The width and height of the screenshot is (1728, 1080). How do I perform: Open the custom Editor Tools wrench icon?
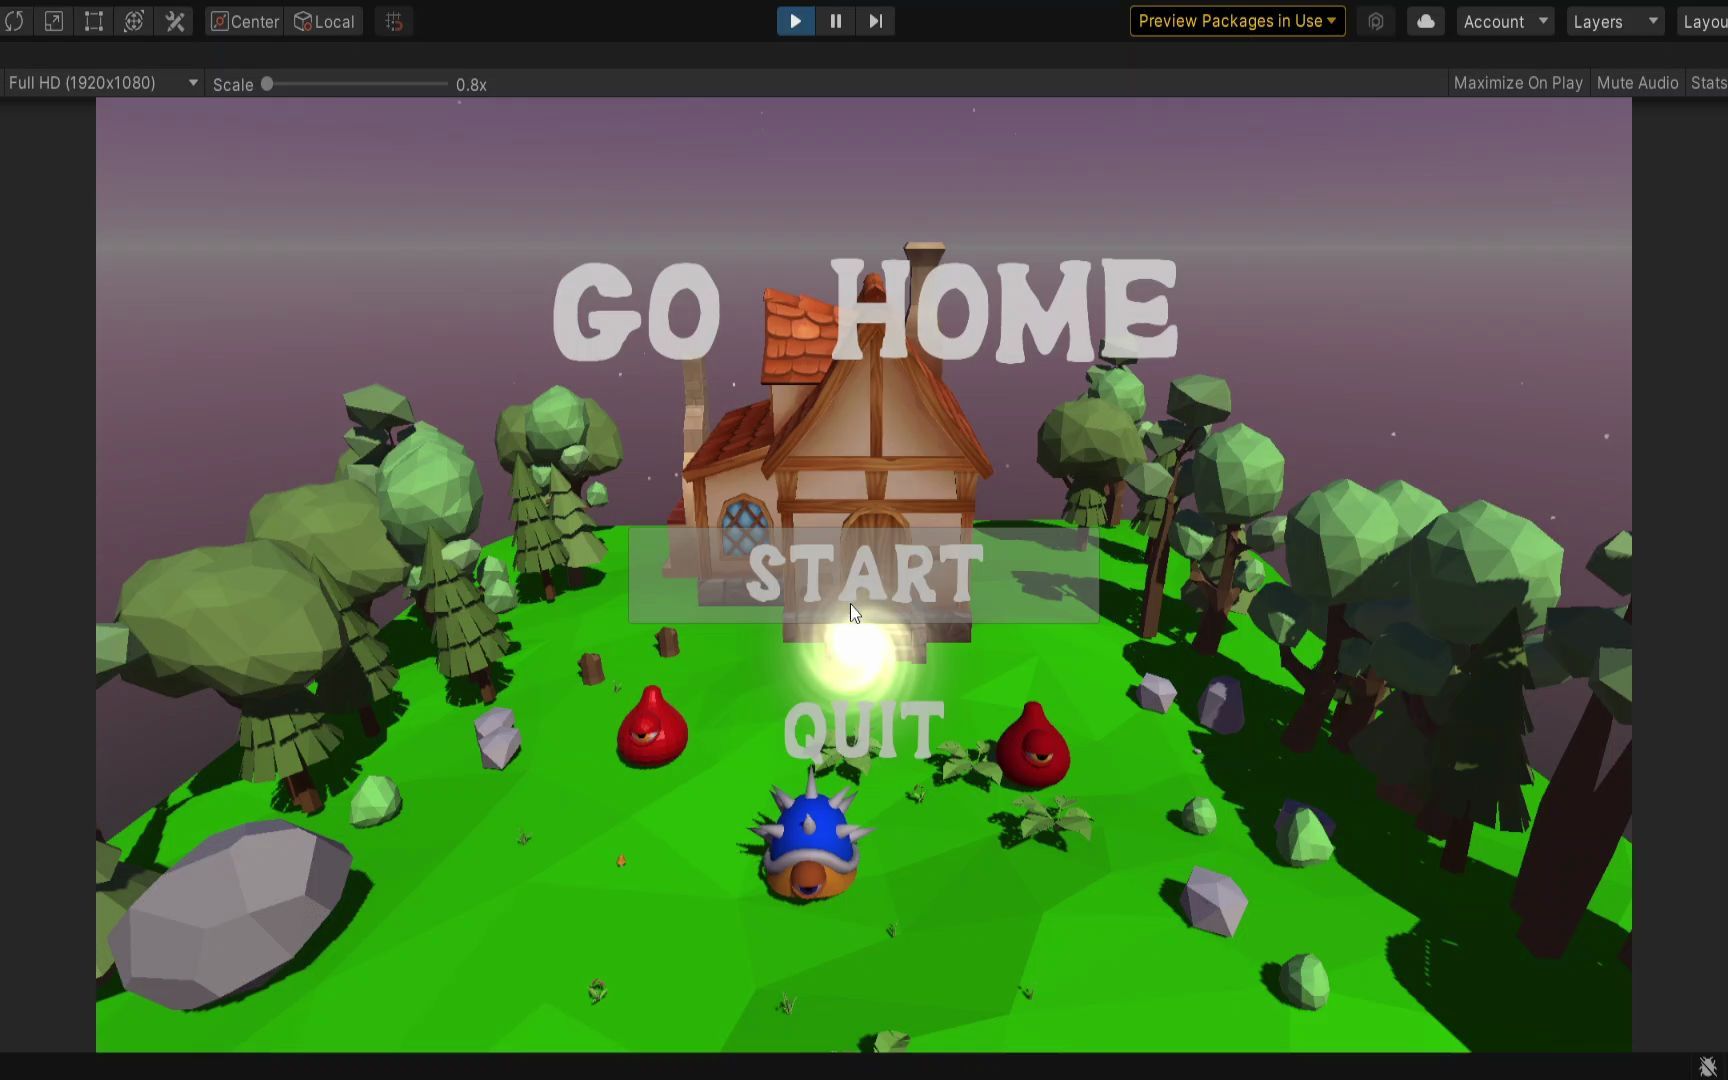(x=174, y=21)
